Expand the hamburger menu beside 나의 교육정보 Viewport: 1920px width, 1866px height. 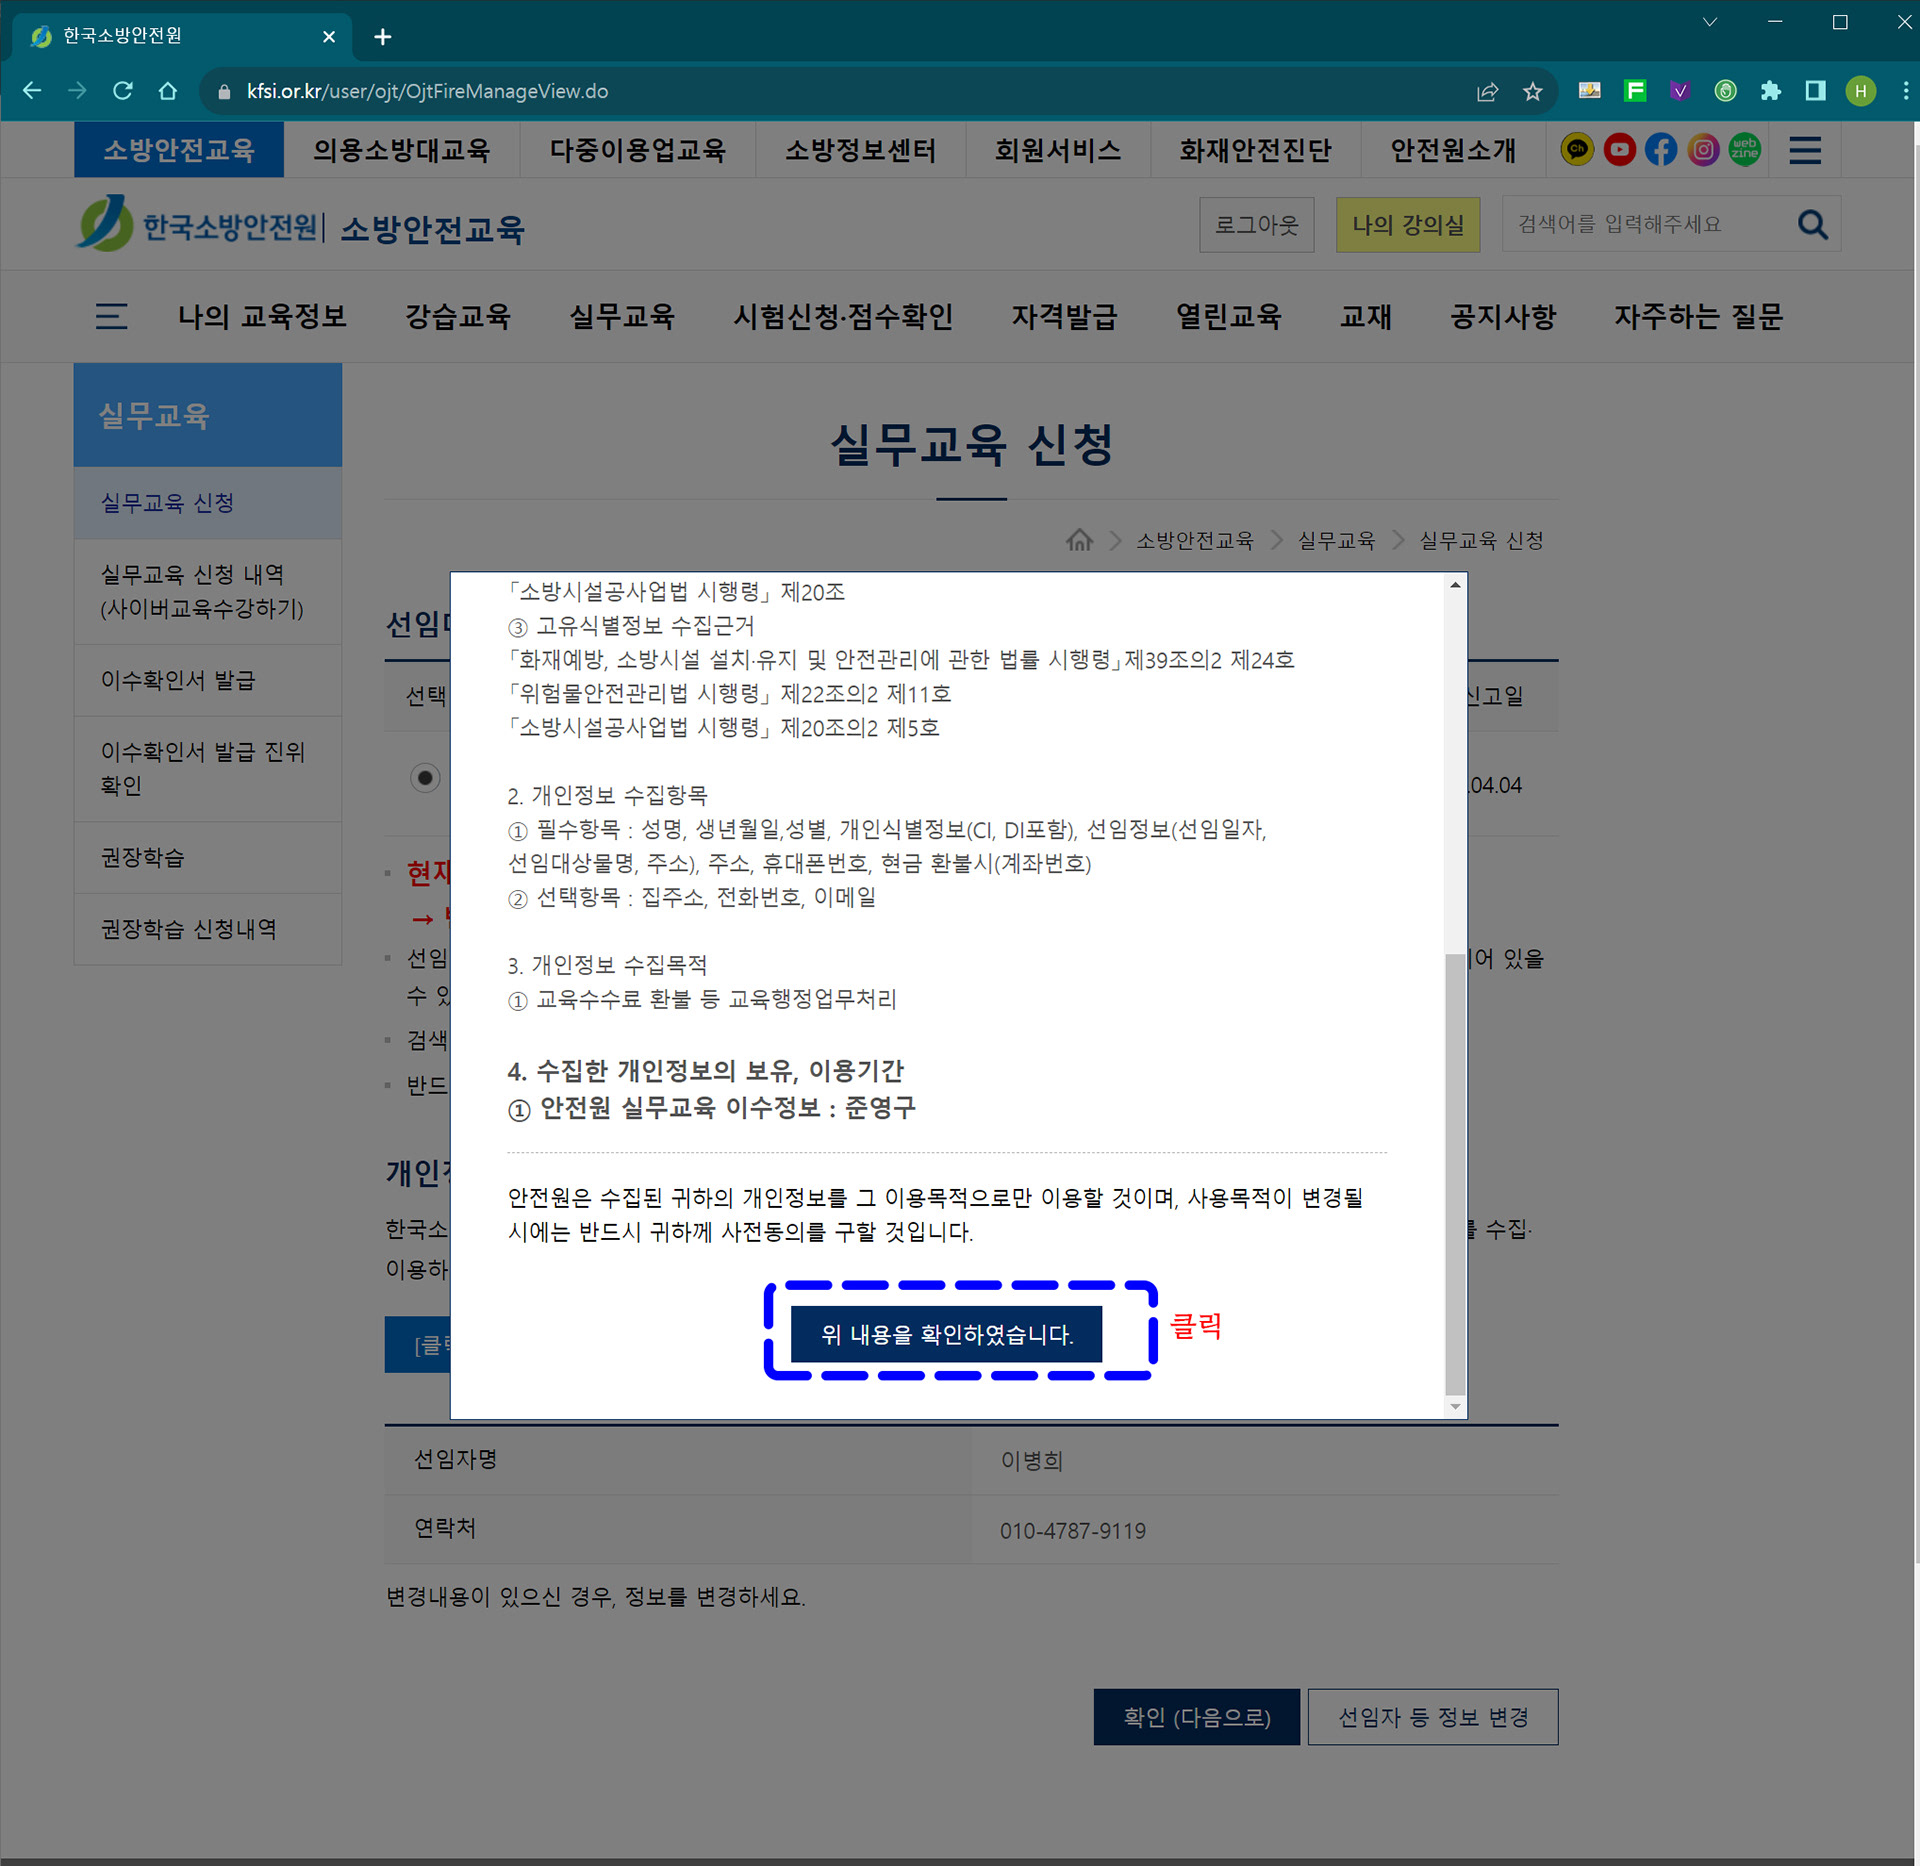tap(111, 317)
